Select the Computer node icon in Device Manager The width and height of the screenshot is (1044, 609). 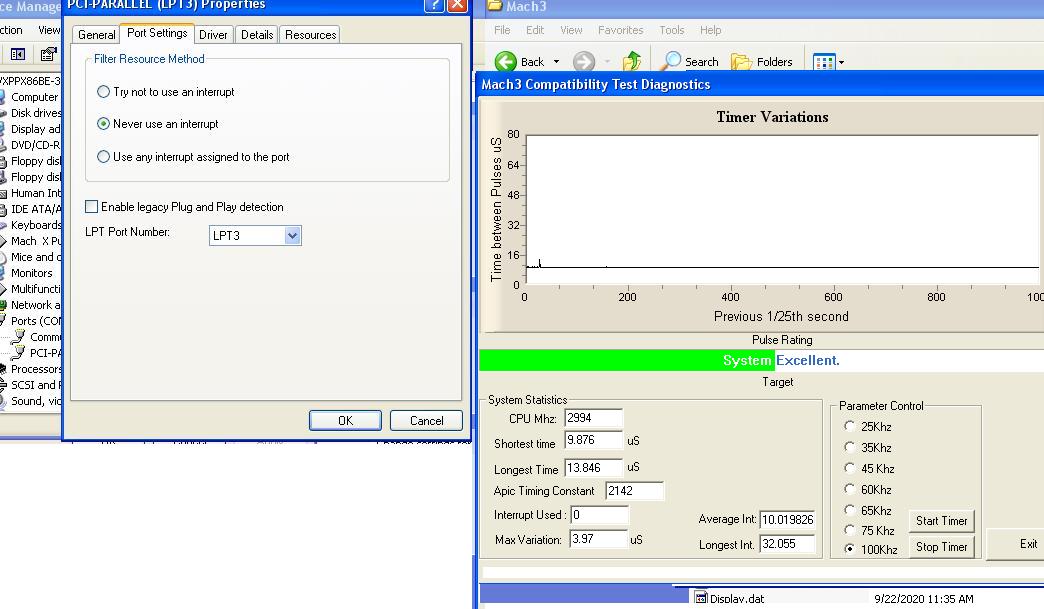(4, 97)
